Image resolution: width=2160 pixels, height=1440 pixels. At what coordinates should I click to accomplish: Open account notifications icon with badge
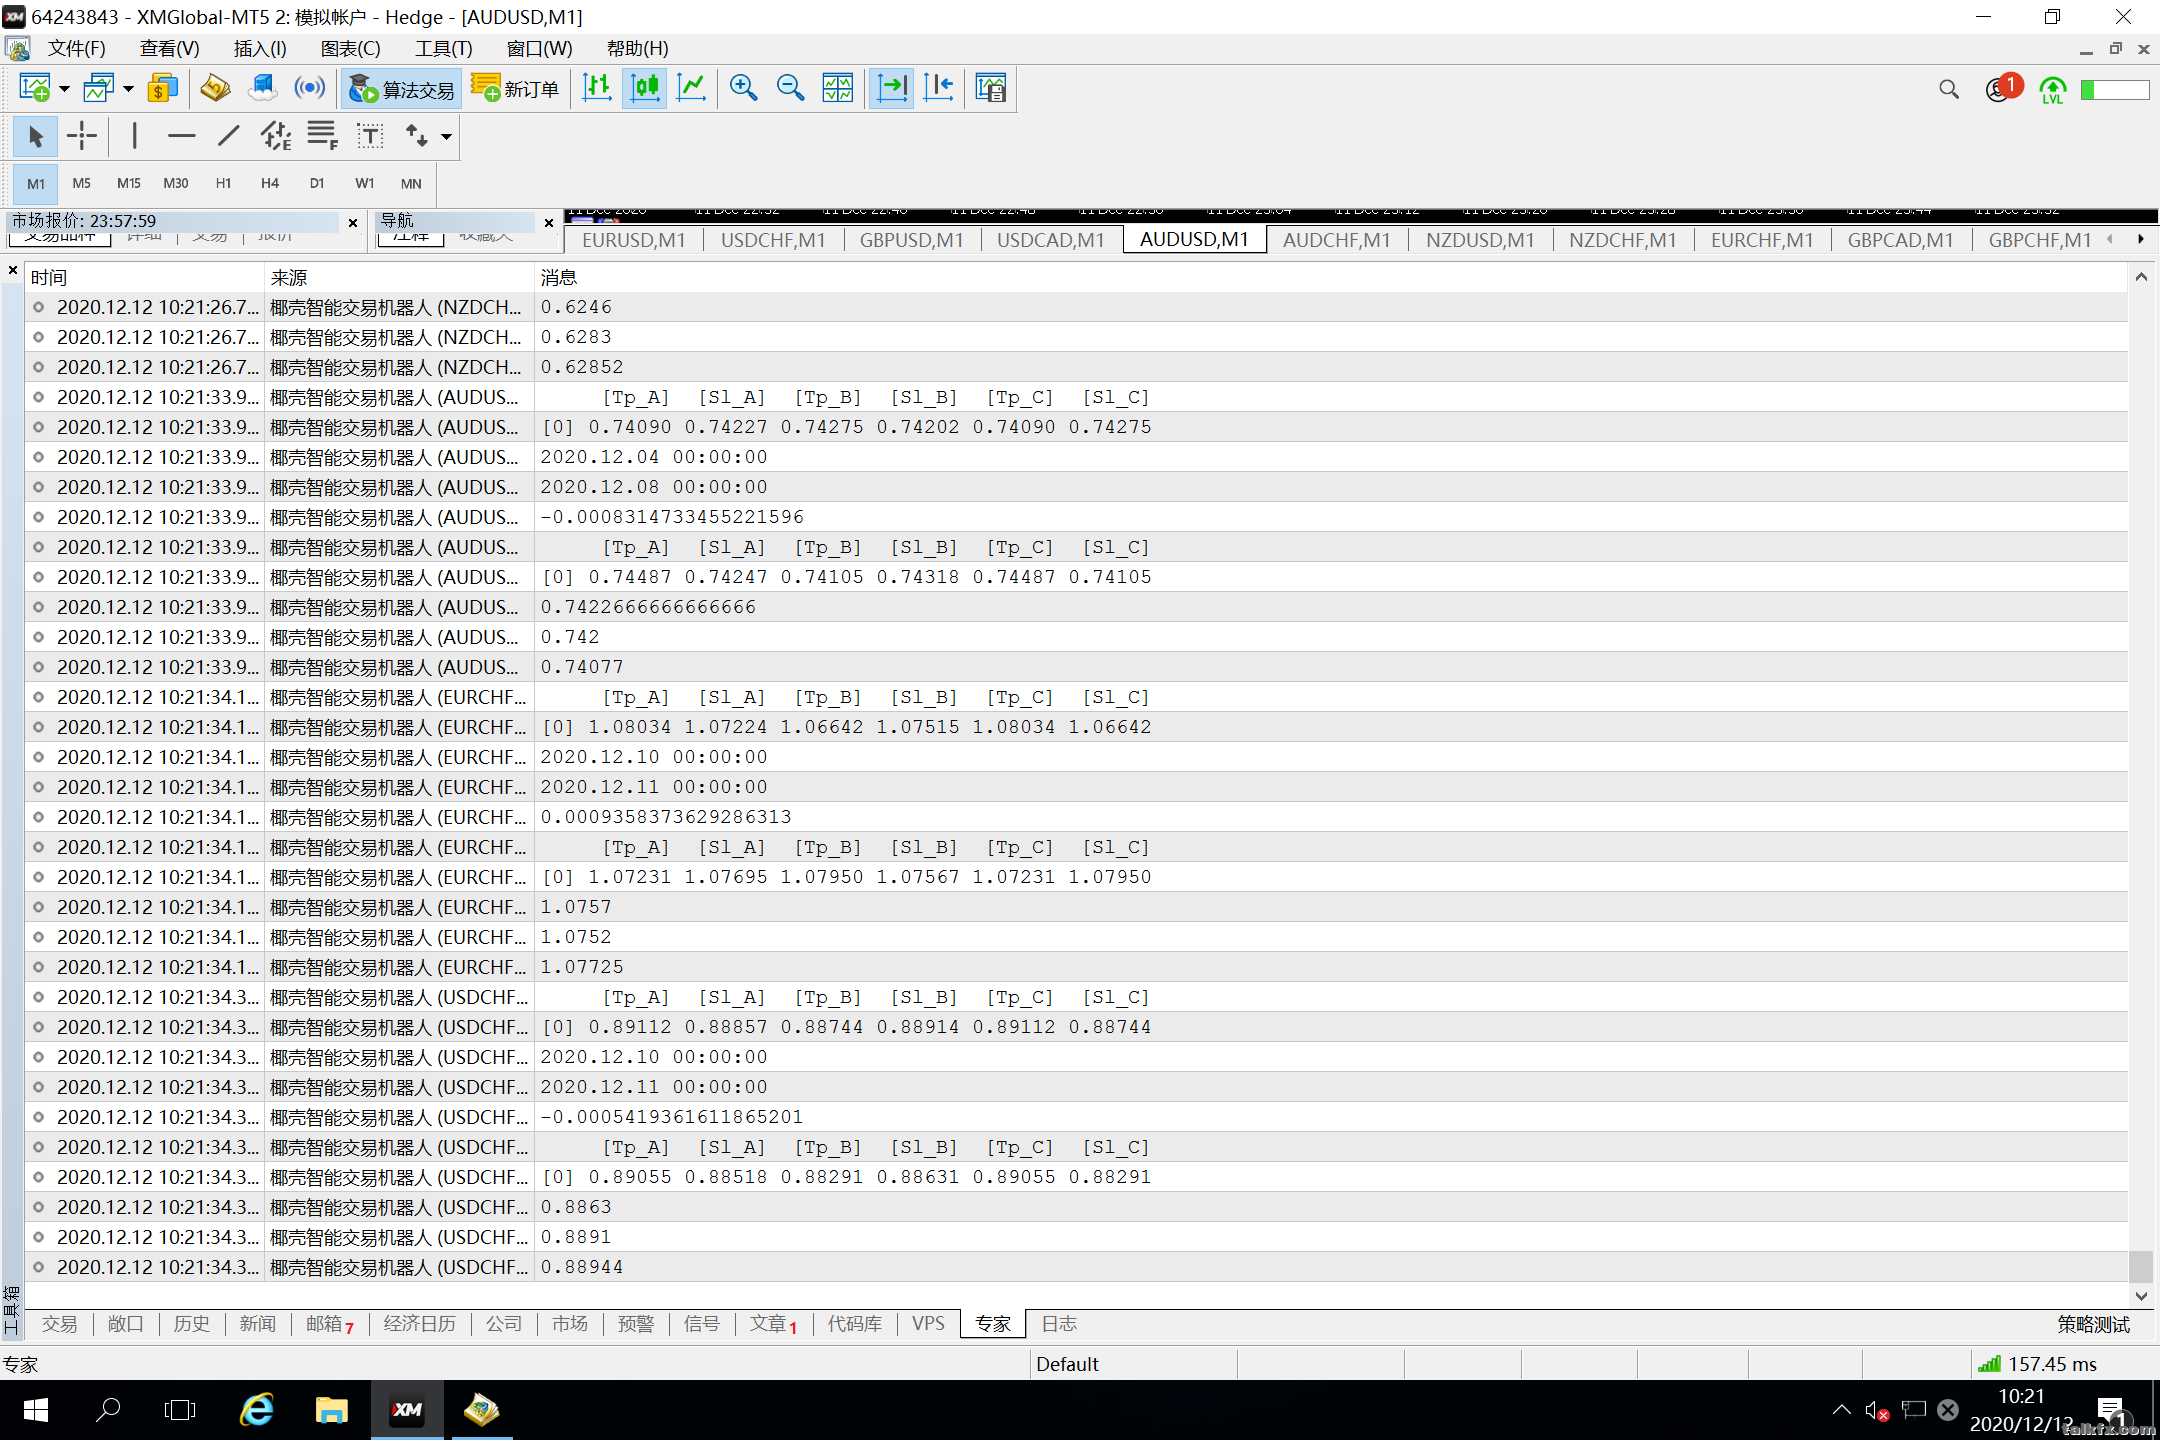point(2002,89)
